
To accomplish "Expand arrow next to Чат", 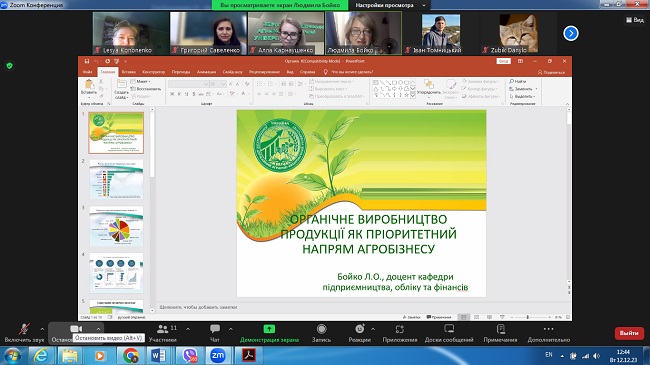I will pos(231,329).
